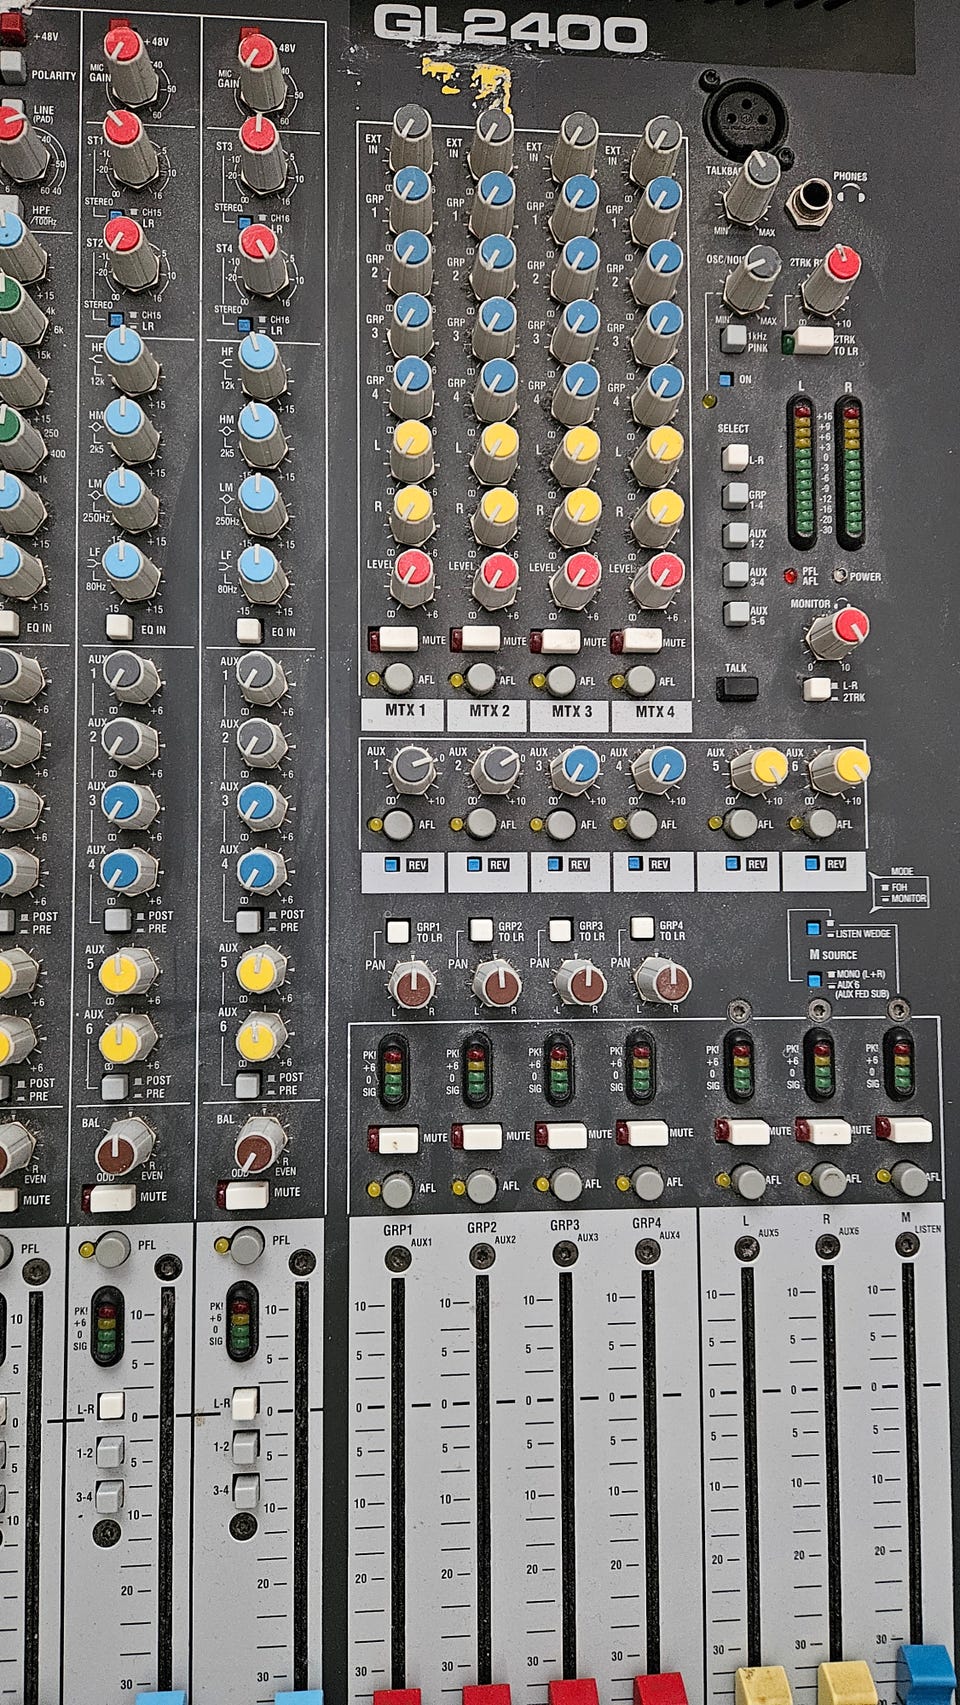
Task: Toggle the REV switch under AUX 2 master
Action: [x=475, y=864]
